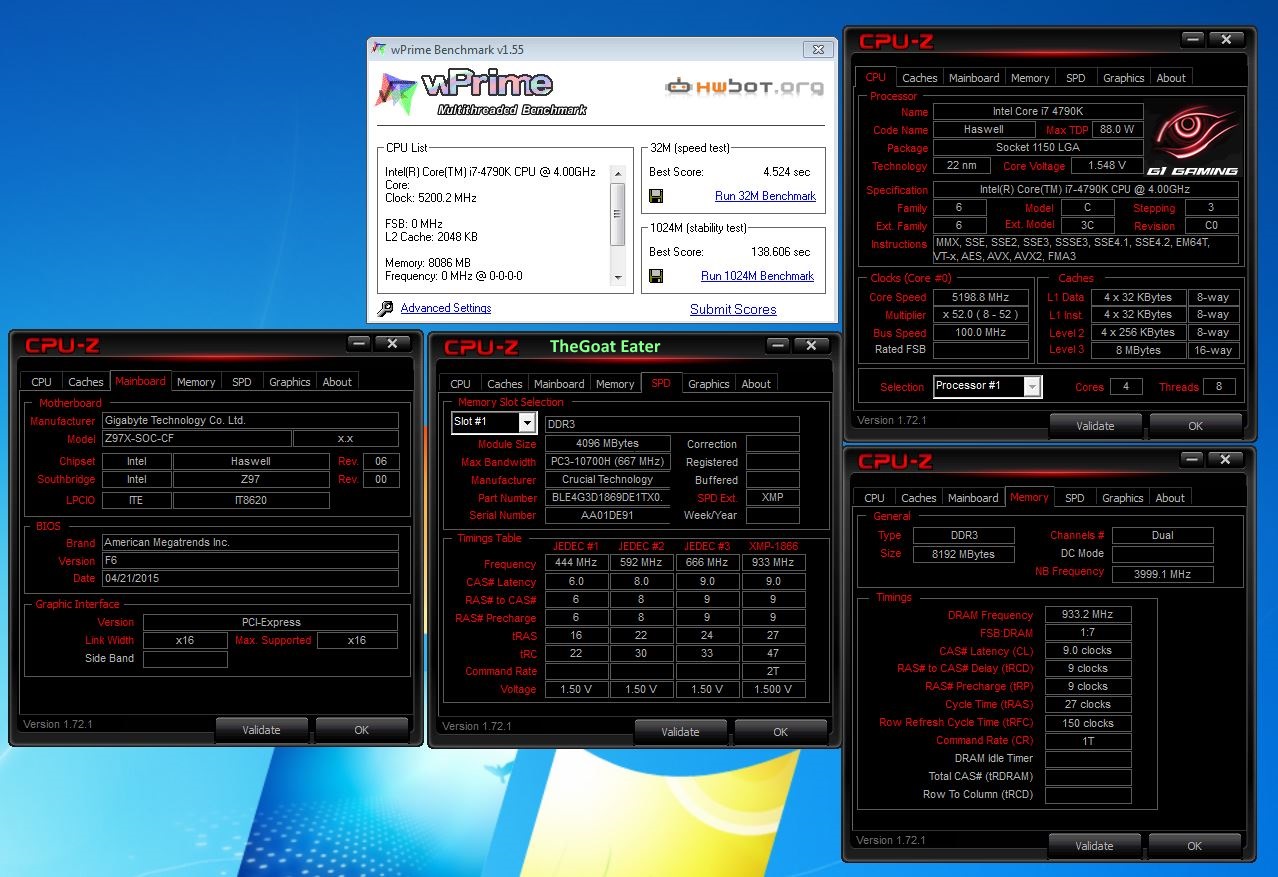This screenshot has width=1278, height=877.
Task: Run the 1024M Benchmark
Action: pos(757,276)
